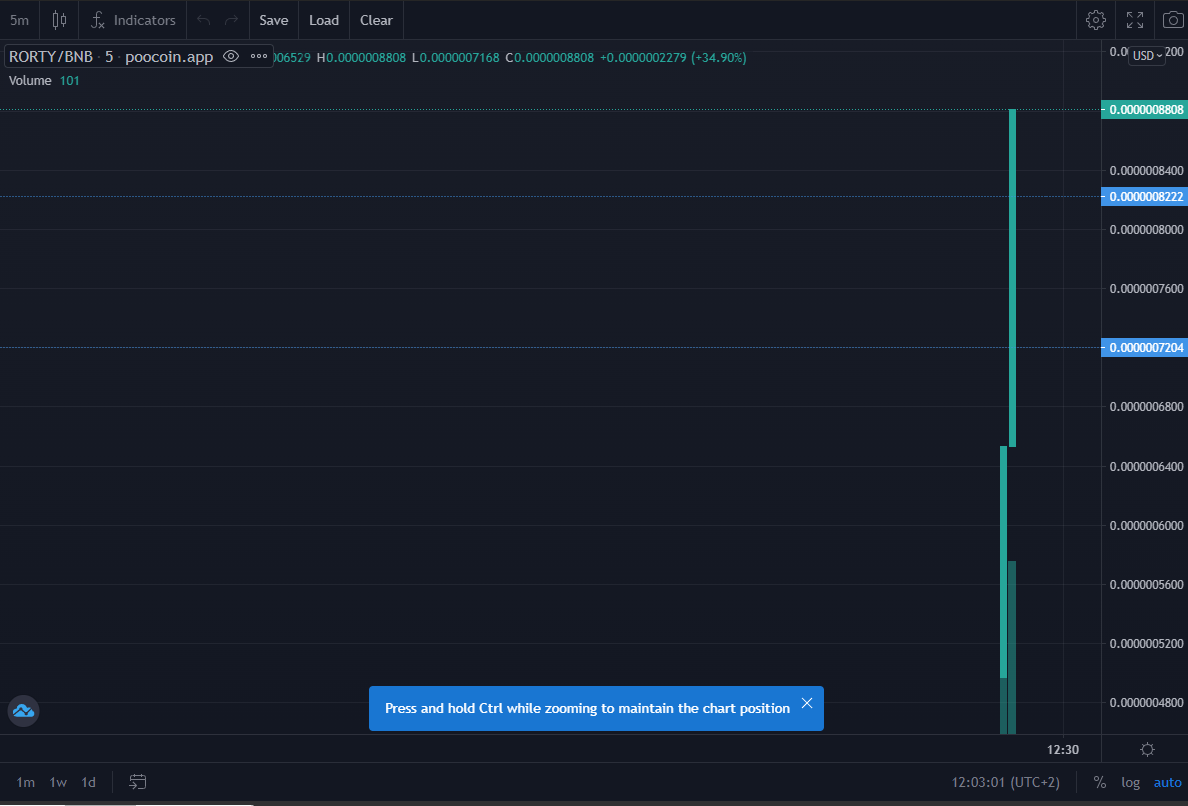This screenshot has width=1188, height=806.
Task: Change the candle chart style icon
Action: tap(58, 20)
